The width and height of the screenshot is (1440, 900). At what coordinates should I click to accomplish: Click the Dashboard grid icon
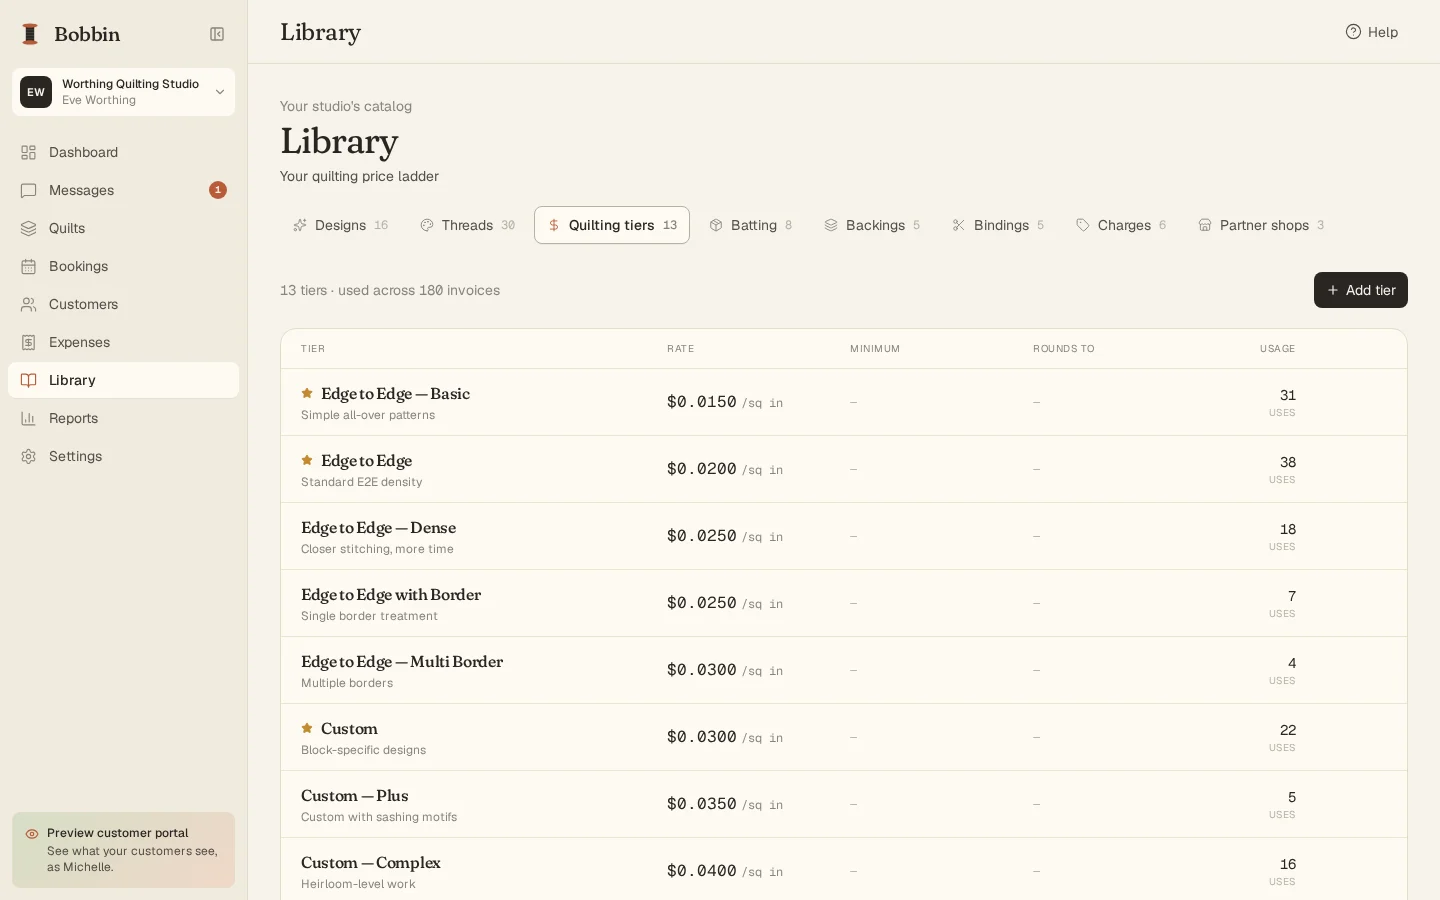(29, 152)
